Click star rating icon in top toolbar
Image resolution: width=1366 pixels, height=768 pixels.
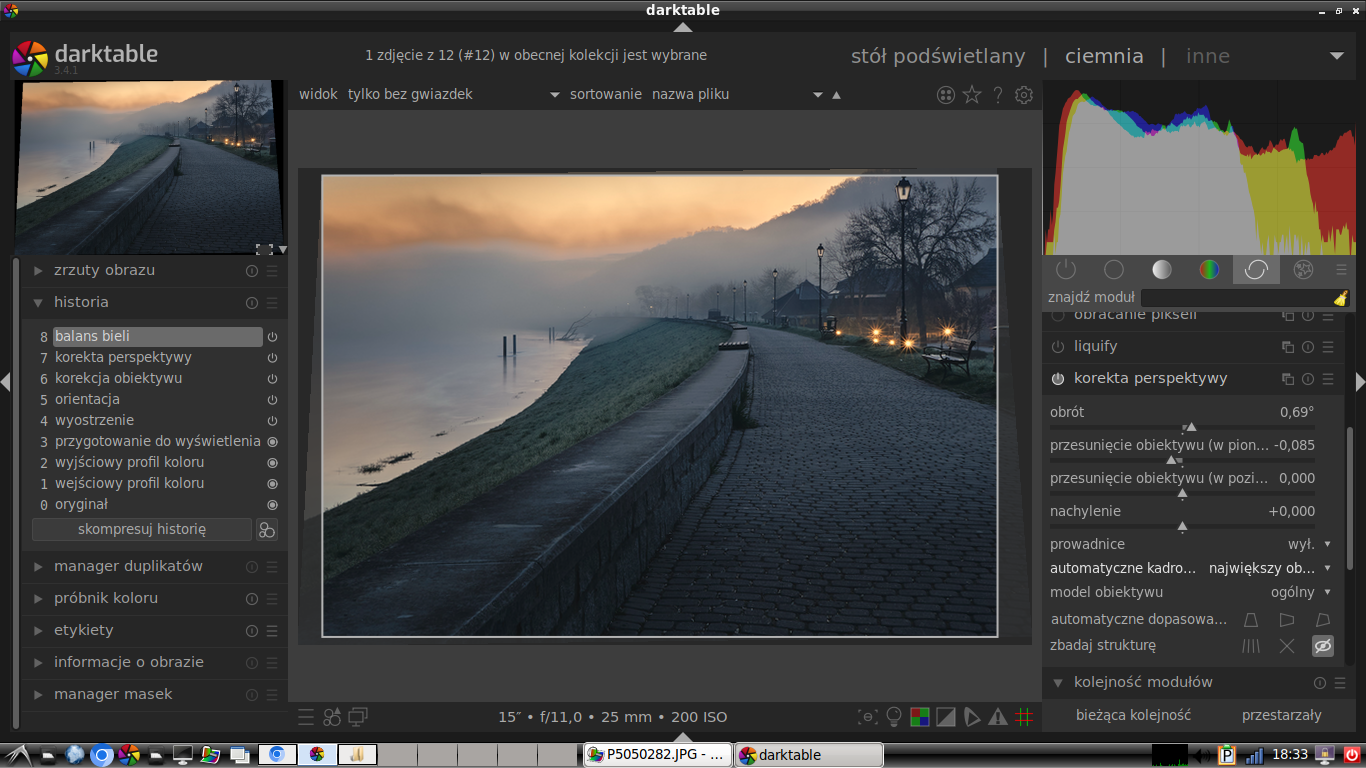coord(971,95)
